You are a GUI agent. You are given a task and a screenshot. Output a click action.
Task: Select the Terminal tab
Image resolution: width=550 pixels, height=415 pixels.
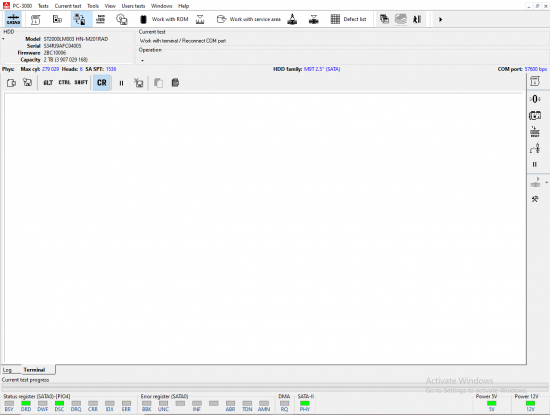(x=34, y=370)
